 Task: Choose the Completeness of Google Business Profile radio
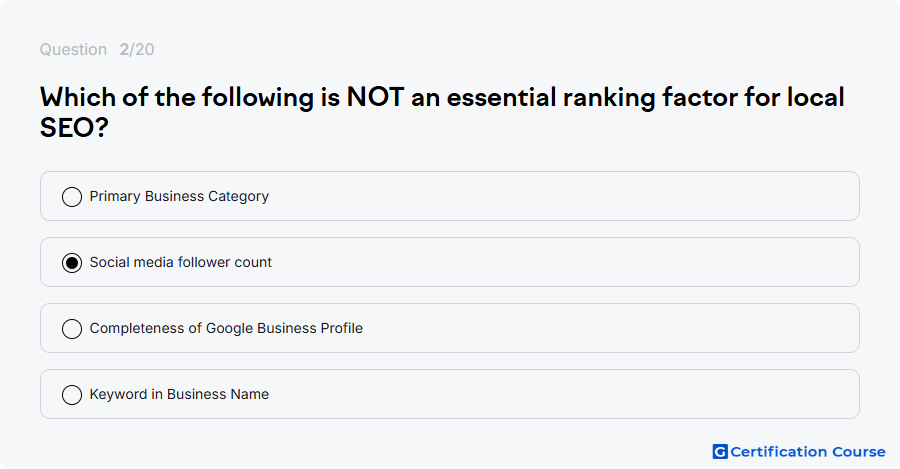72,329
